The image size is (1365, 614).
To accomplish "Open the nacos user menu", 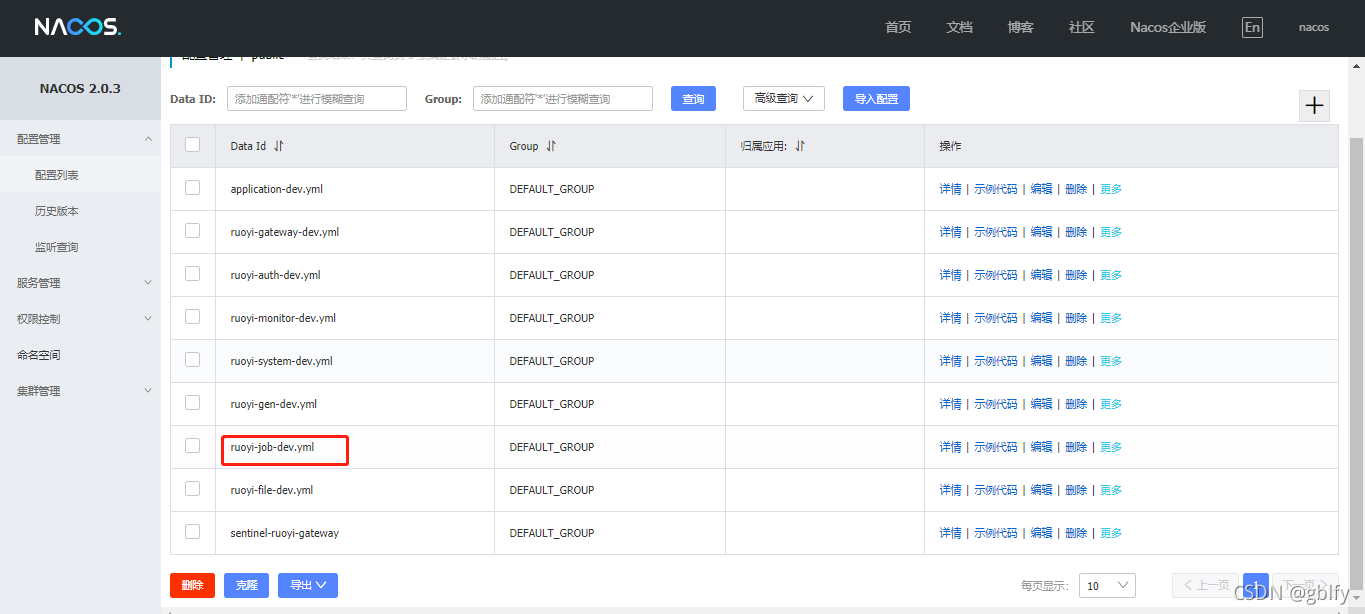I will (1314, 27).
